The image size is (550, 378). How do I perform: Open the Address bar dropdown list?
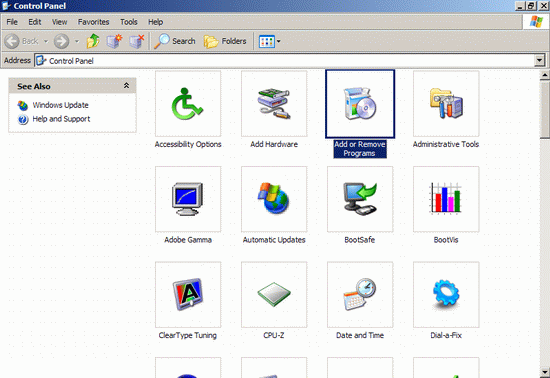tap(539, 60)
